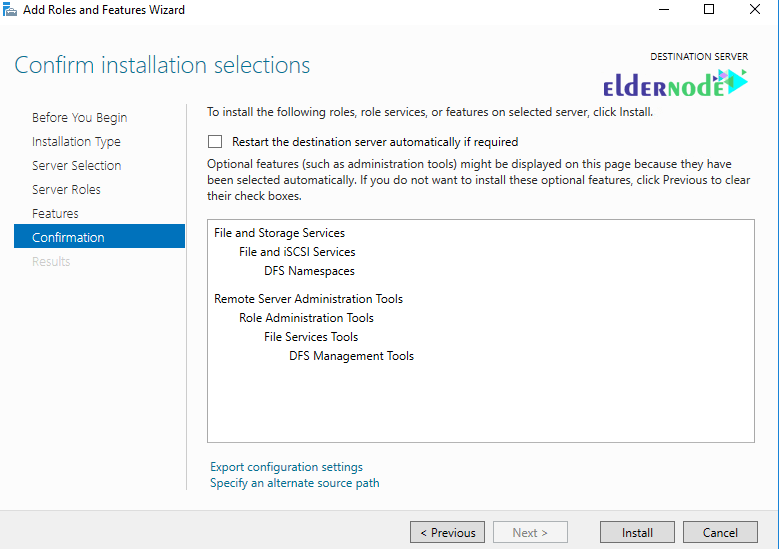Select Role Administration Tools entry
This screenshot has width=779, height=549.
tap(306, 317)
